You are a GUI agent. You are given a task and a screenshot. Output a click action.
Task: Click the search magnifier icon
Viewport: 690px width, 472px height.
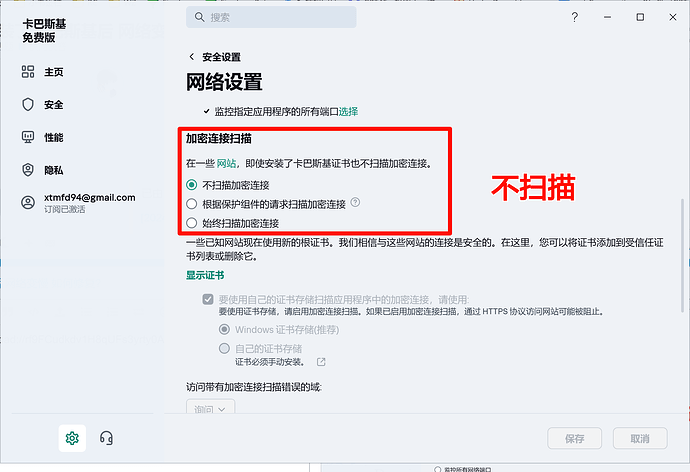[x=199, y=17]
